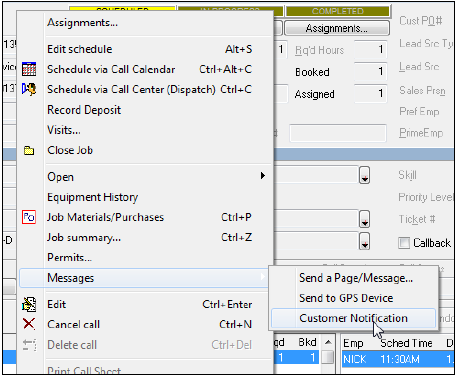Screen dimensions: 456x376
Task: Click the Assignments... button in window
Action: pos(337,28)
